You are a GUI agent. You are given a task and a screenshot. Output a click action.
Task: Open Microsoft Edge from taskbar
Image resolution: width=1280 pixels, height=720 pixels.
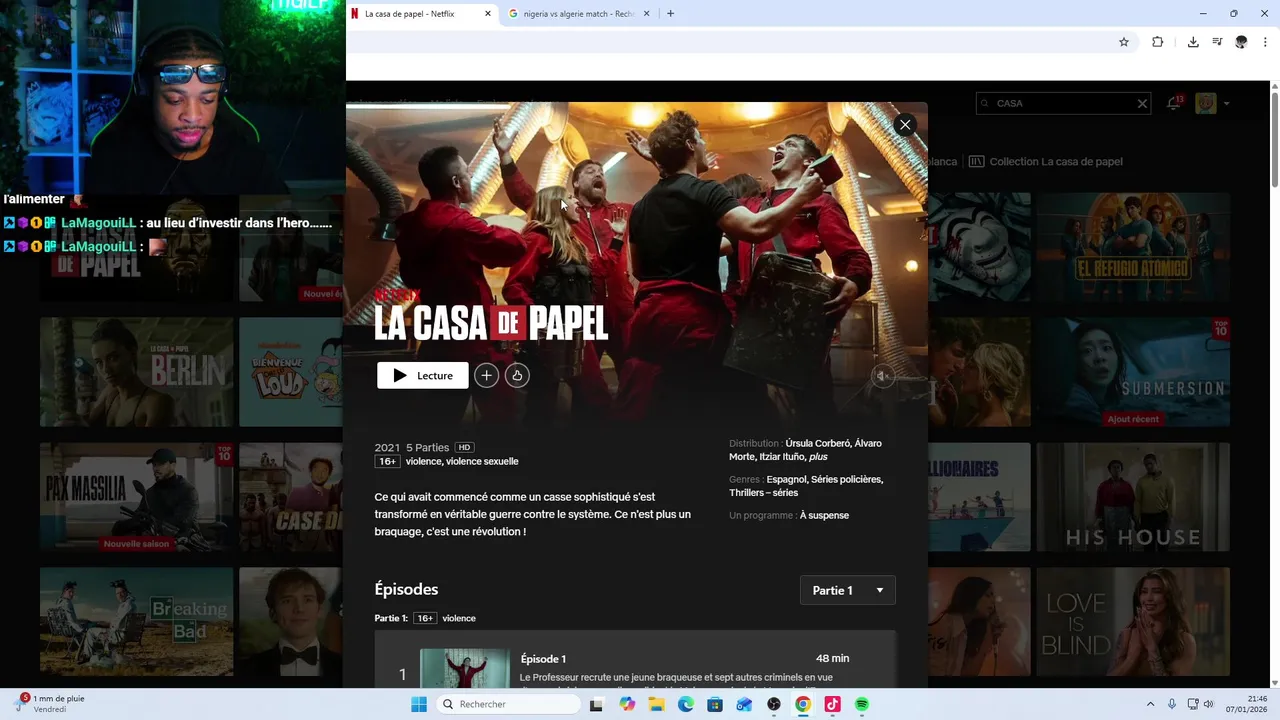point(686,704)
